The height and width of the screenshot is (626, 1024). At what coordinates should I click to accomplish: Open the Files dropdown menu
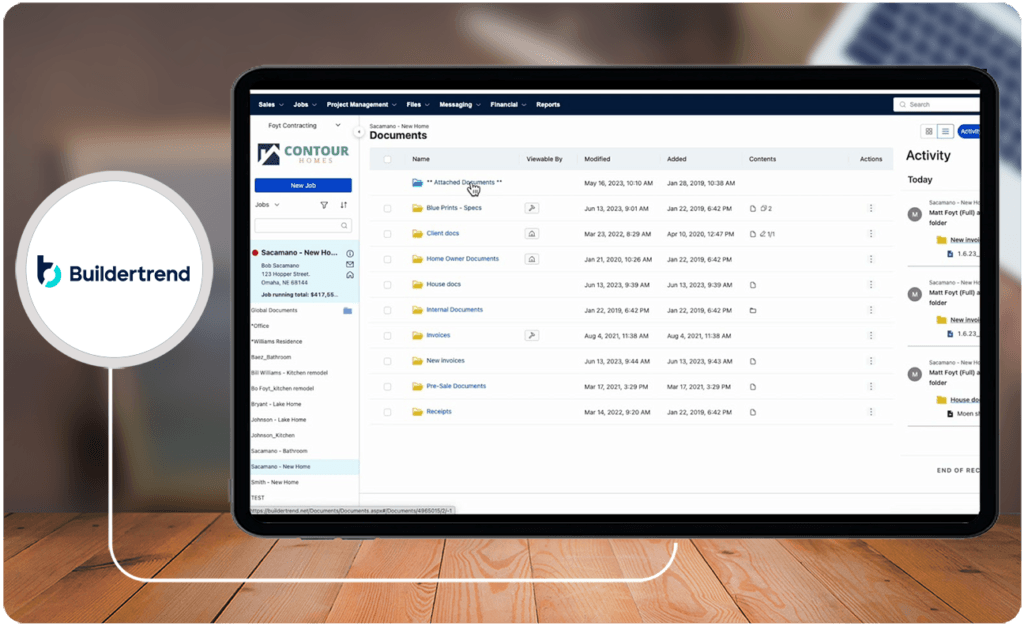(418, 104)
